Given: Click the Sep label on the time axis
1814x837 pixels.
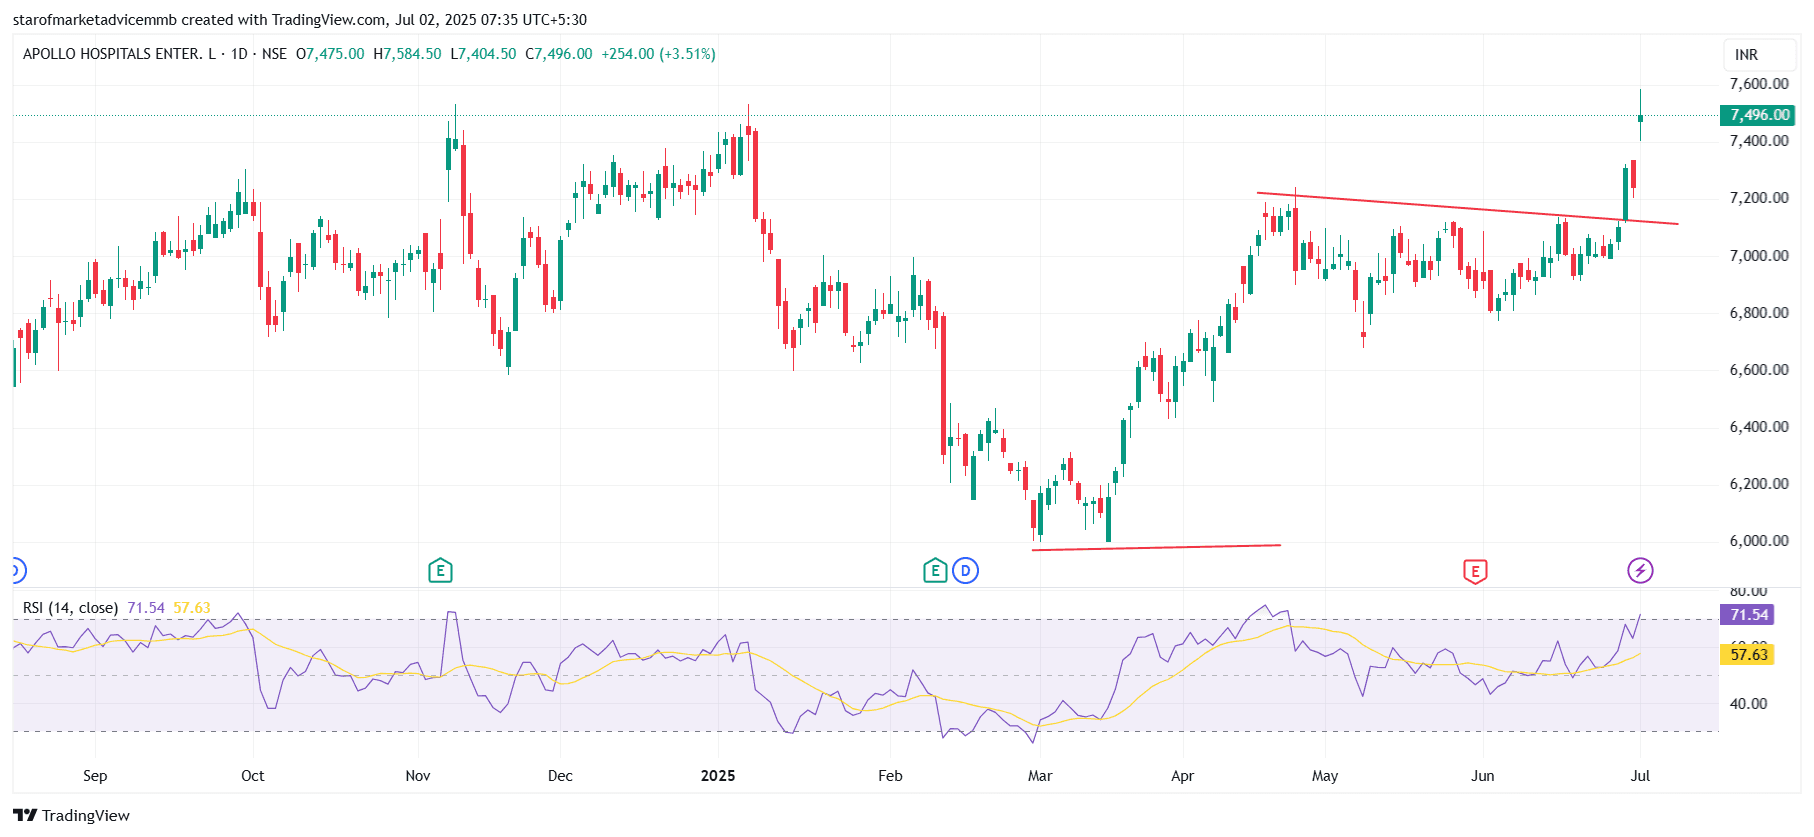Looking at the screenshot, I should (x=95, y=776).
